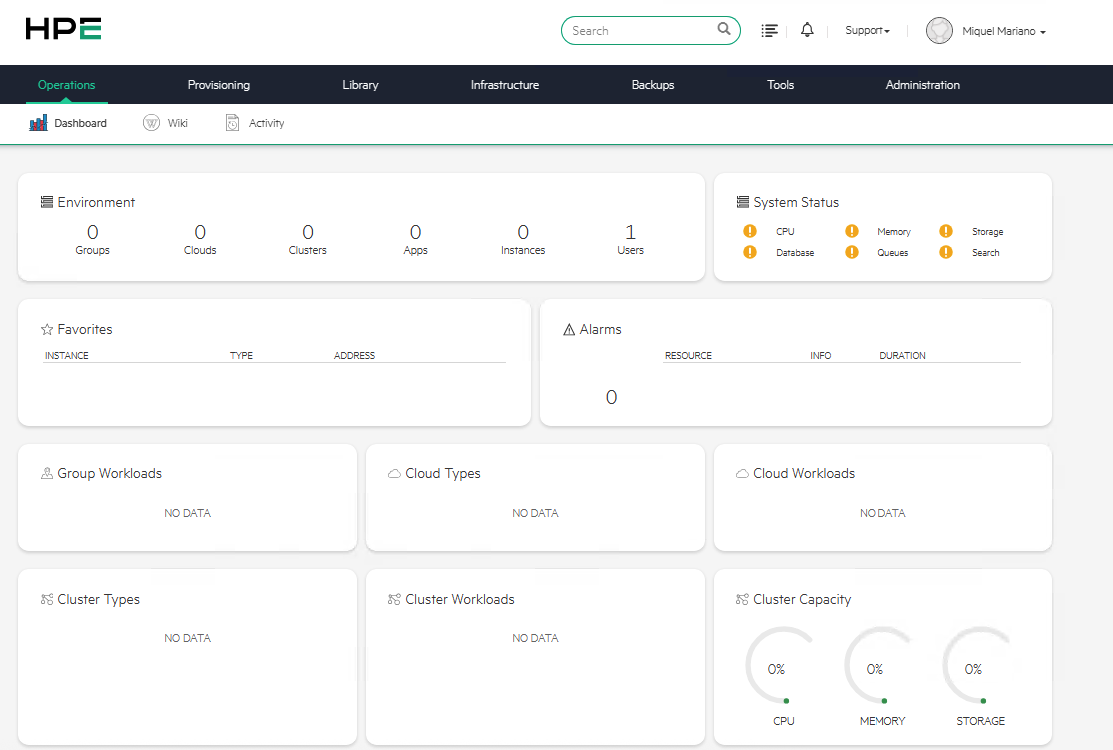Click the HPE logo to return home

pyautogui.click(x=62, y=29)
